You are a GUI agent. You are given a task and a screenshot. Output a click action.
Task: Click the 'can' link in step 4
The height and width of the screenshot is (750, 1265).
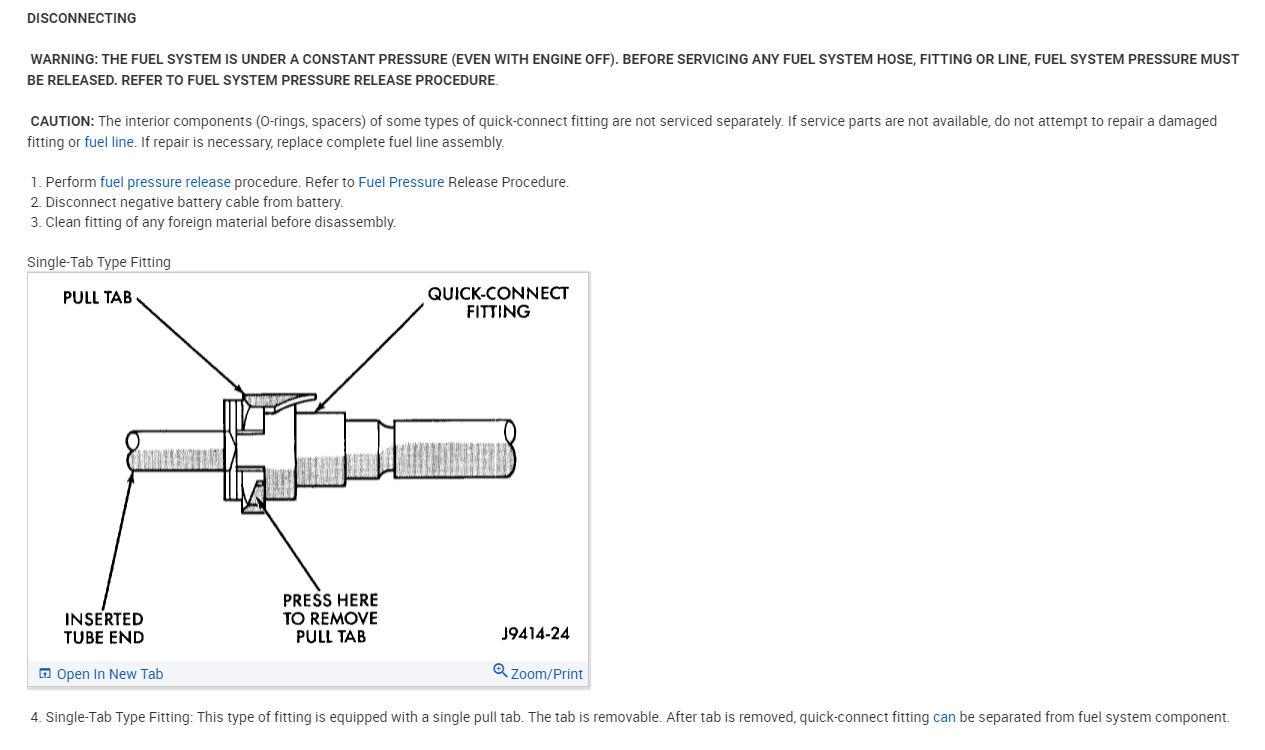point(944,717)
